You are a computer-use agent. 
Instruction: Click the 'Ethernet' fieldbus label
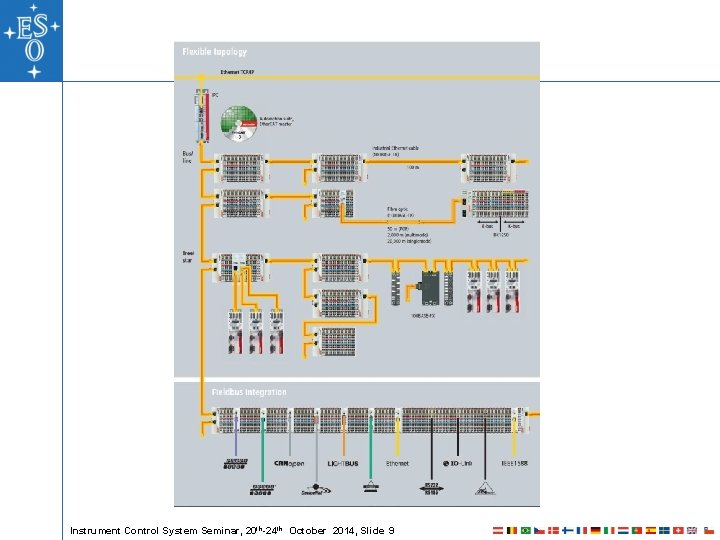point(397,463)
